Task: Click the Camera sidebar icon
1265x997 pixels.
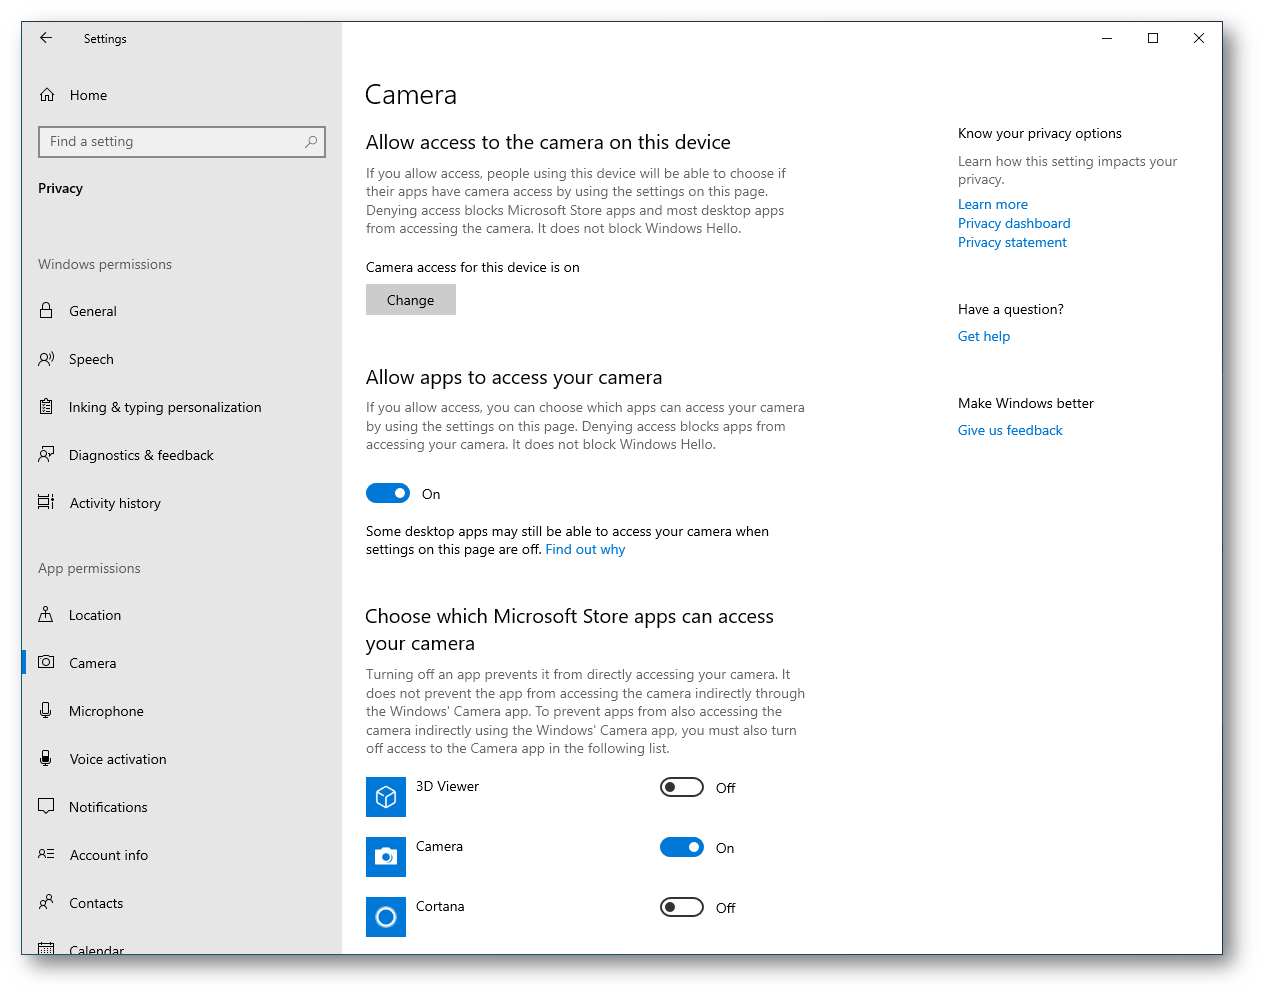Action: click(46, 662)
